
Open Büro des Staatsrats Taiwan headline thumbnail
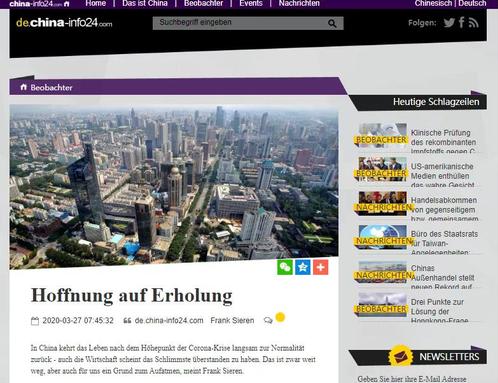[x=383, y=237]
